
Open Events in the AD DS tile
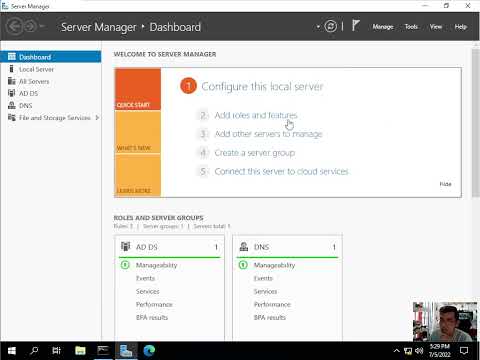[145, 278]
